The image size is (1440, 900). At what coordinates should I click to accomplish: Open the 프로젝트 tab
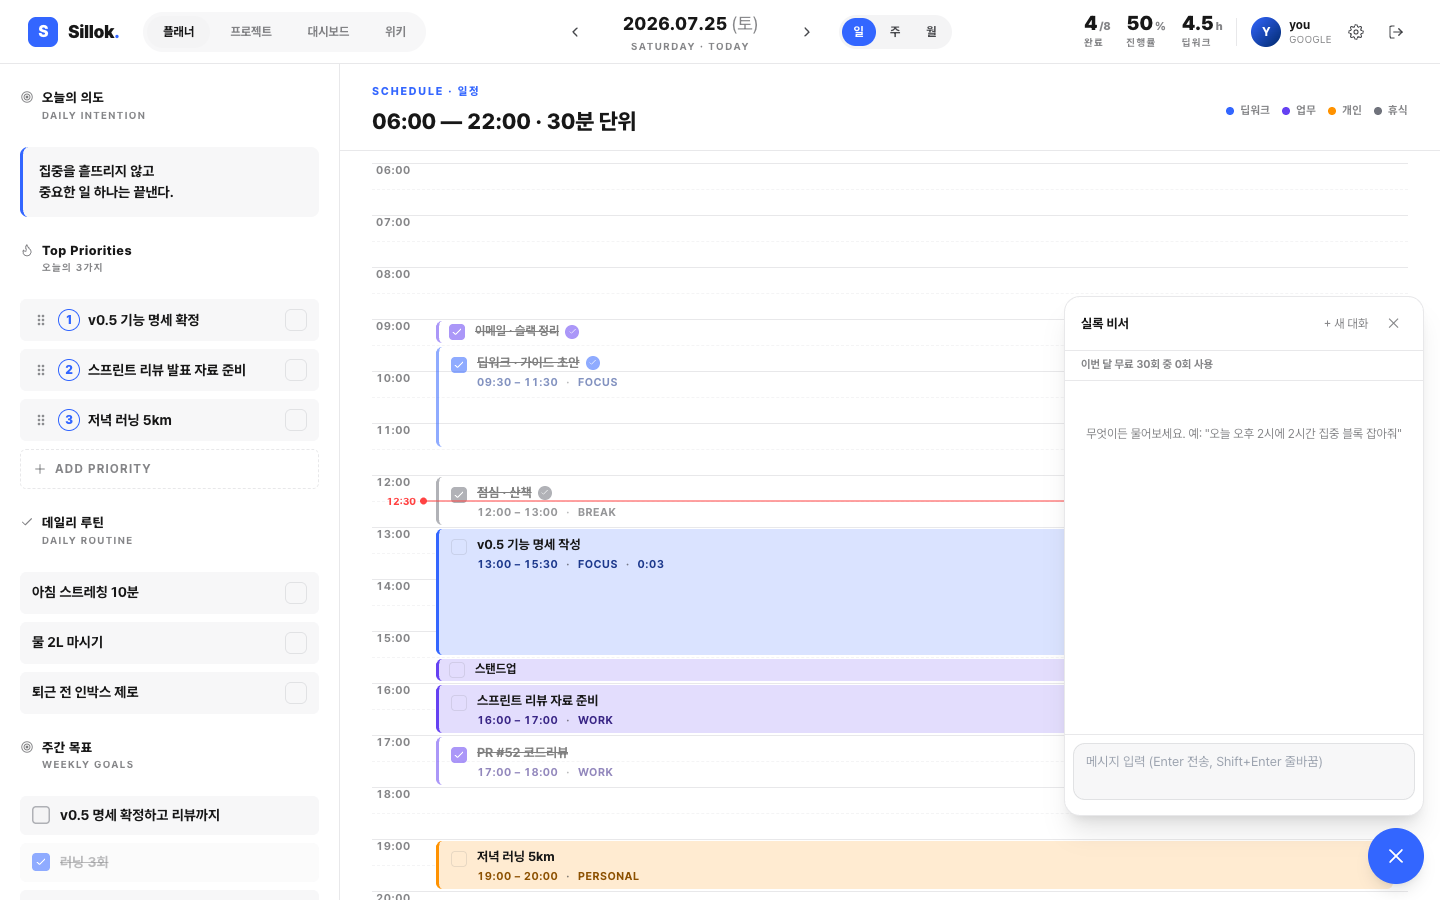tap(251, 32)
